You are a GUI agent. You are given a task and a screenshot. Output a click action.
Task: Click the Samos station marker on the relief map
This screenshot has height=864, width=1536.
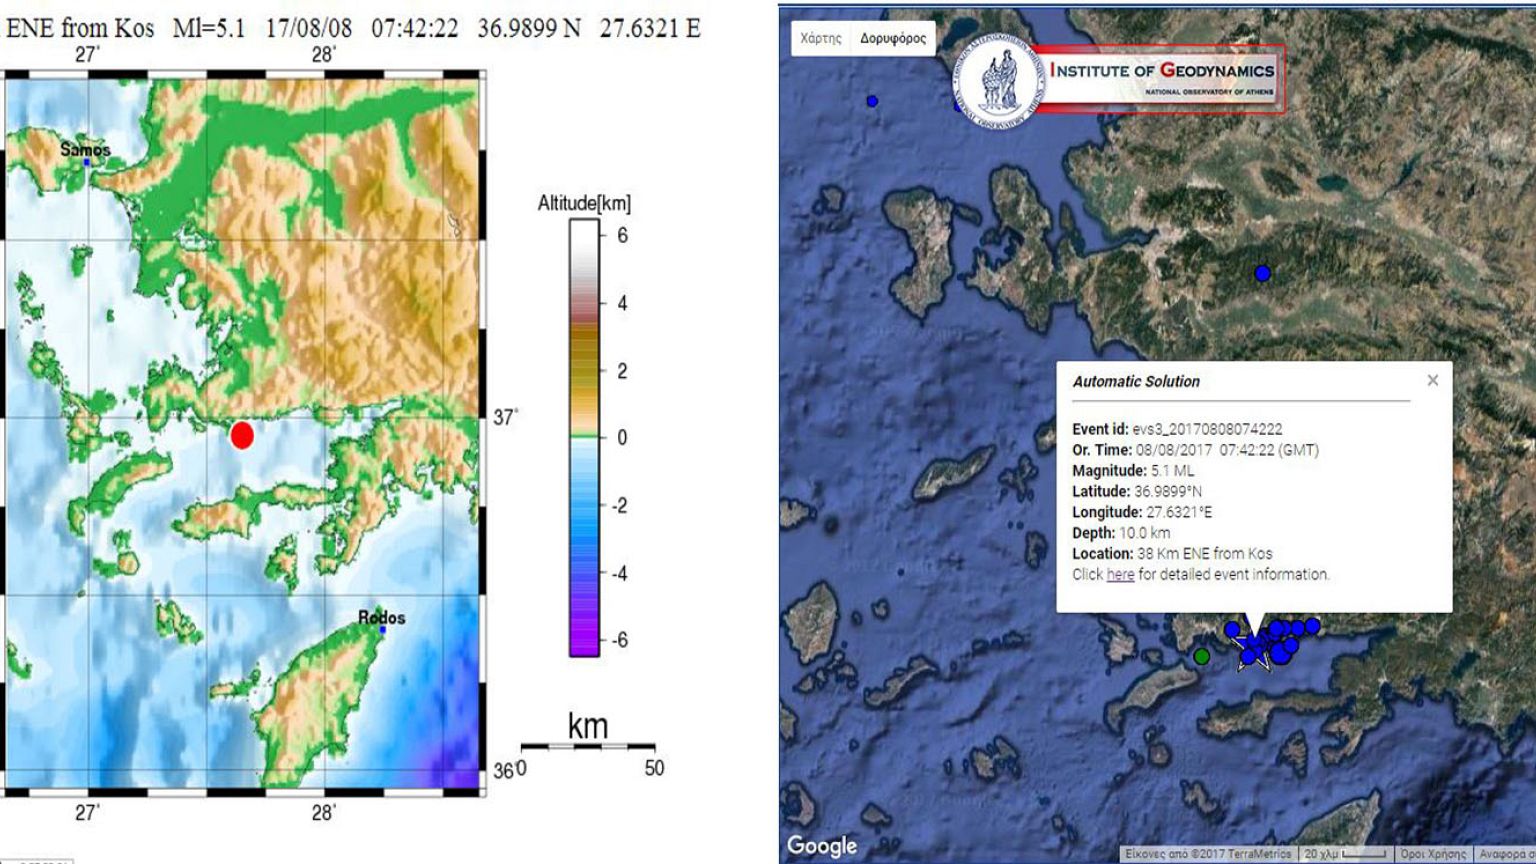(x=87, y=161)
